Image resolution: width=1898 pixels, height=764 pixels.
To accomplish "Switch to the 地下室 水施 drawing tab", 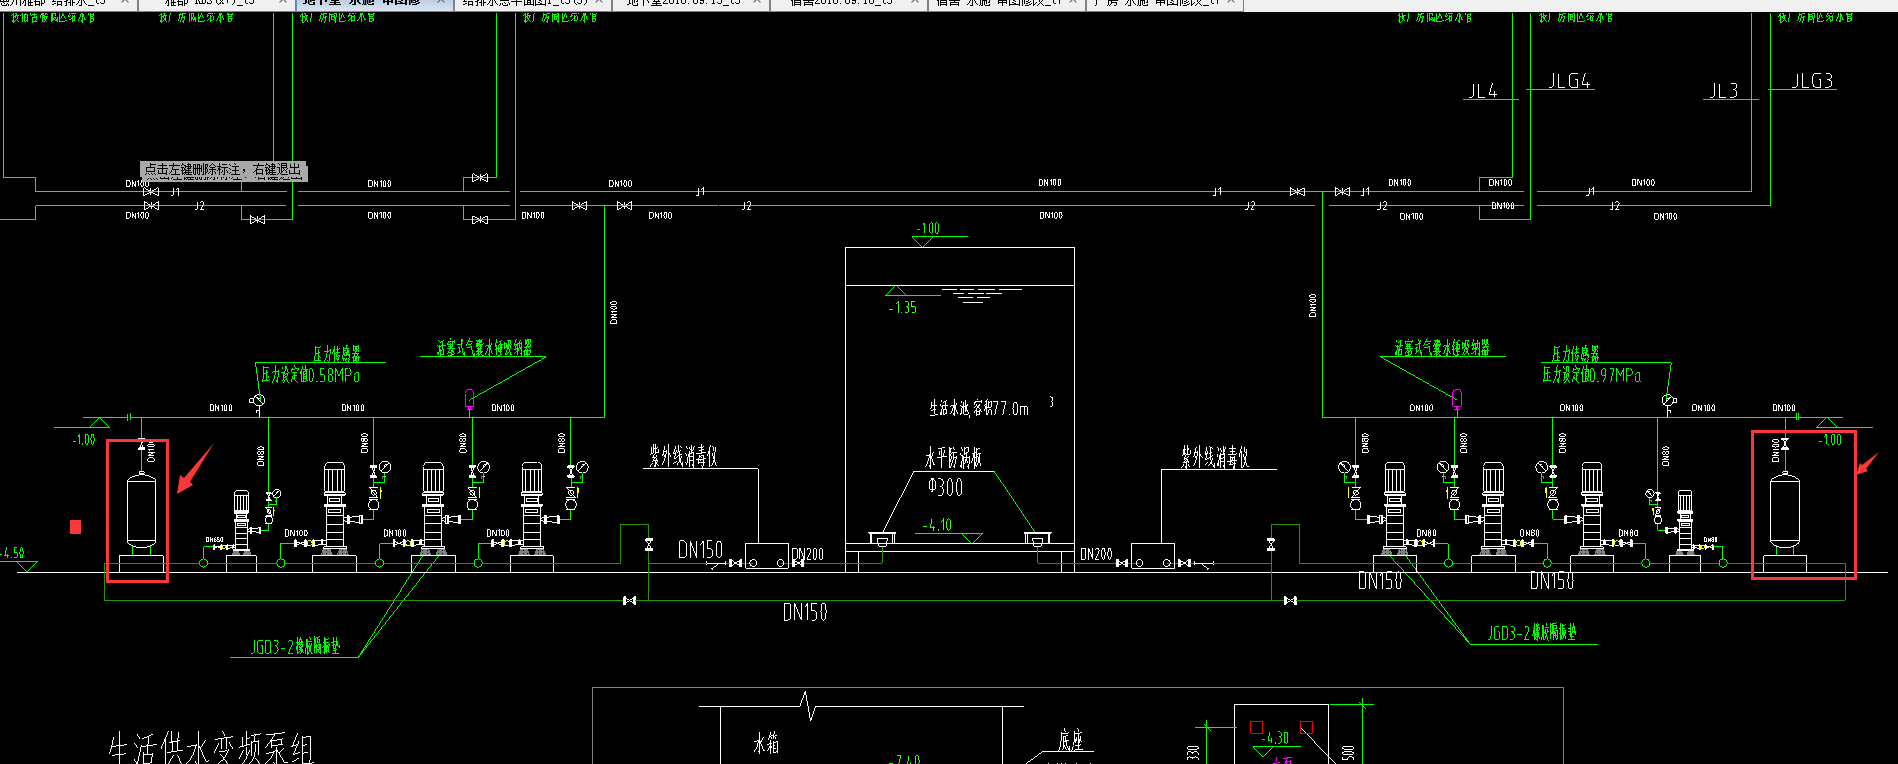I will tap(373, 4).
